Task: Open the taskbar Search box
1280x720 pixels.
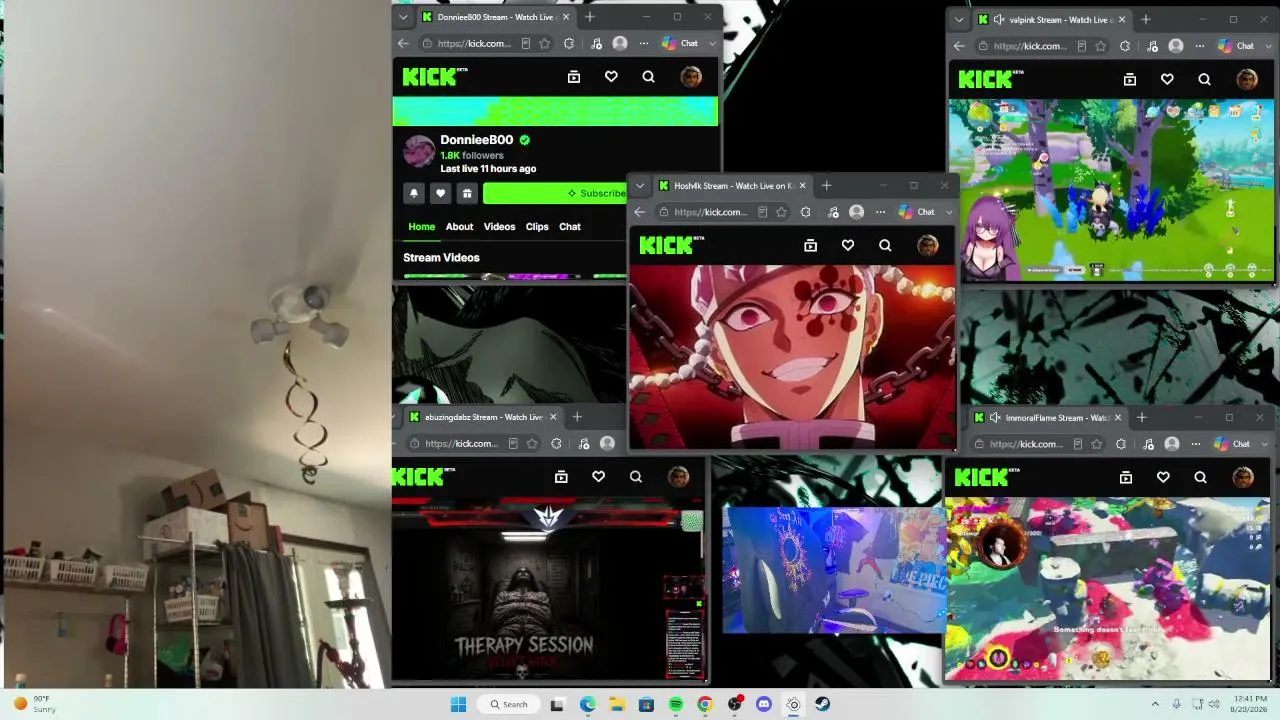Action: coord(509,704)
